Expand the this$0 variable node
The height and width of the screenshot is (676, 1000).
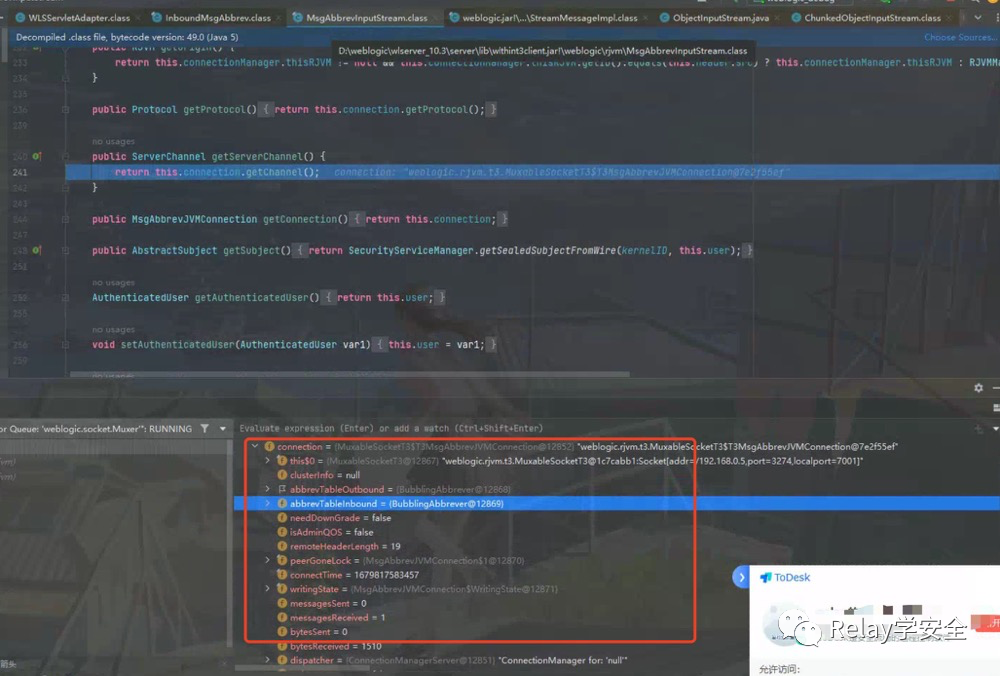[268, 460]
